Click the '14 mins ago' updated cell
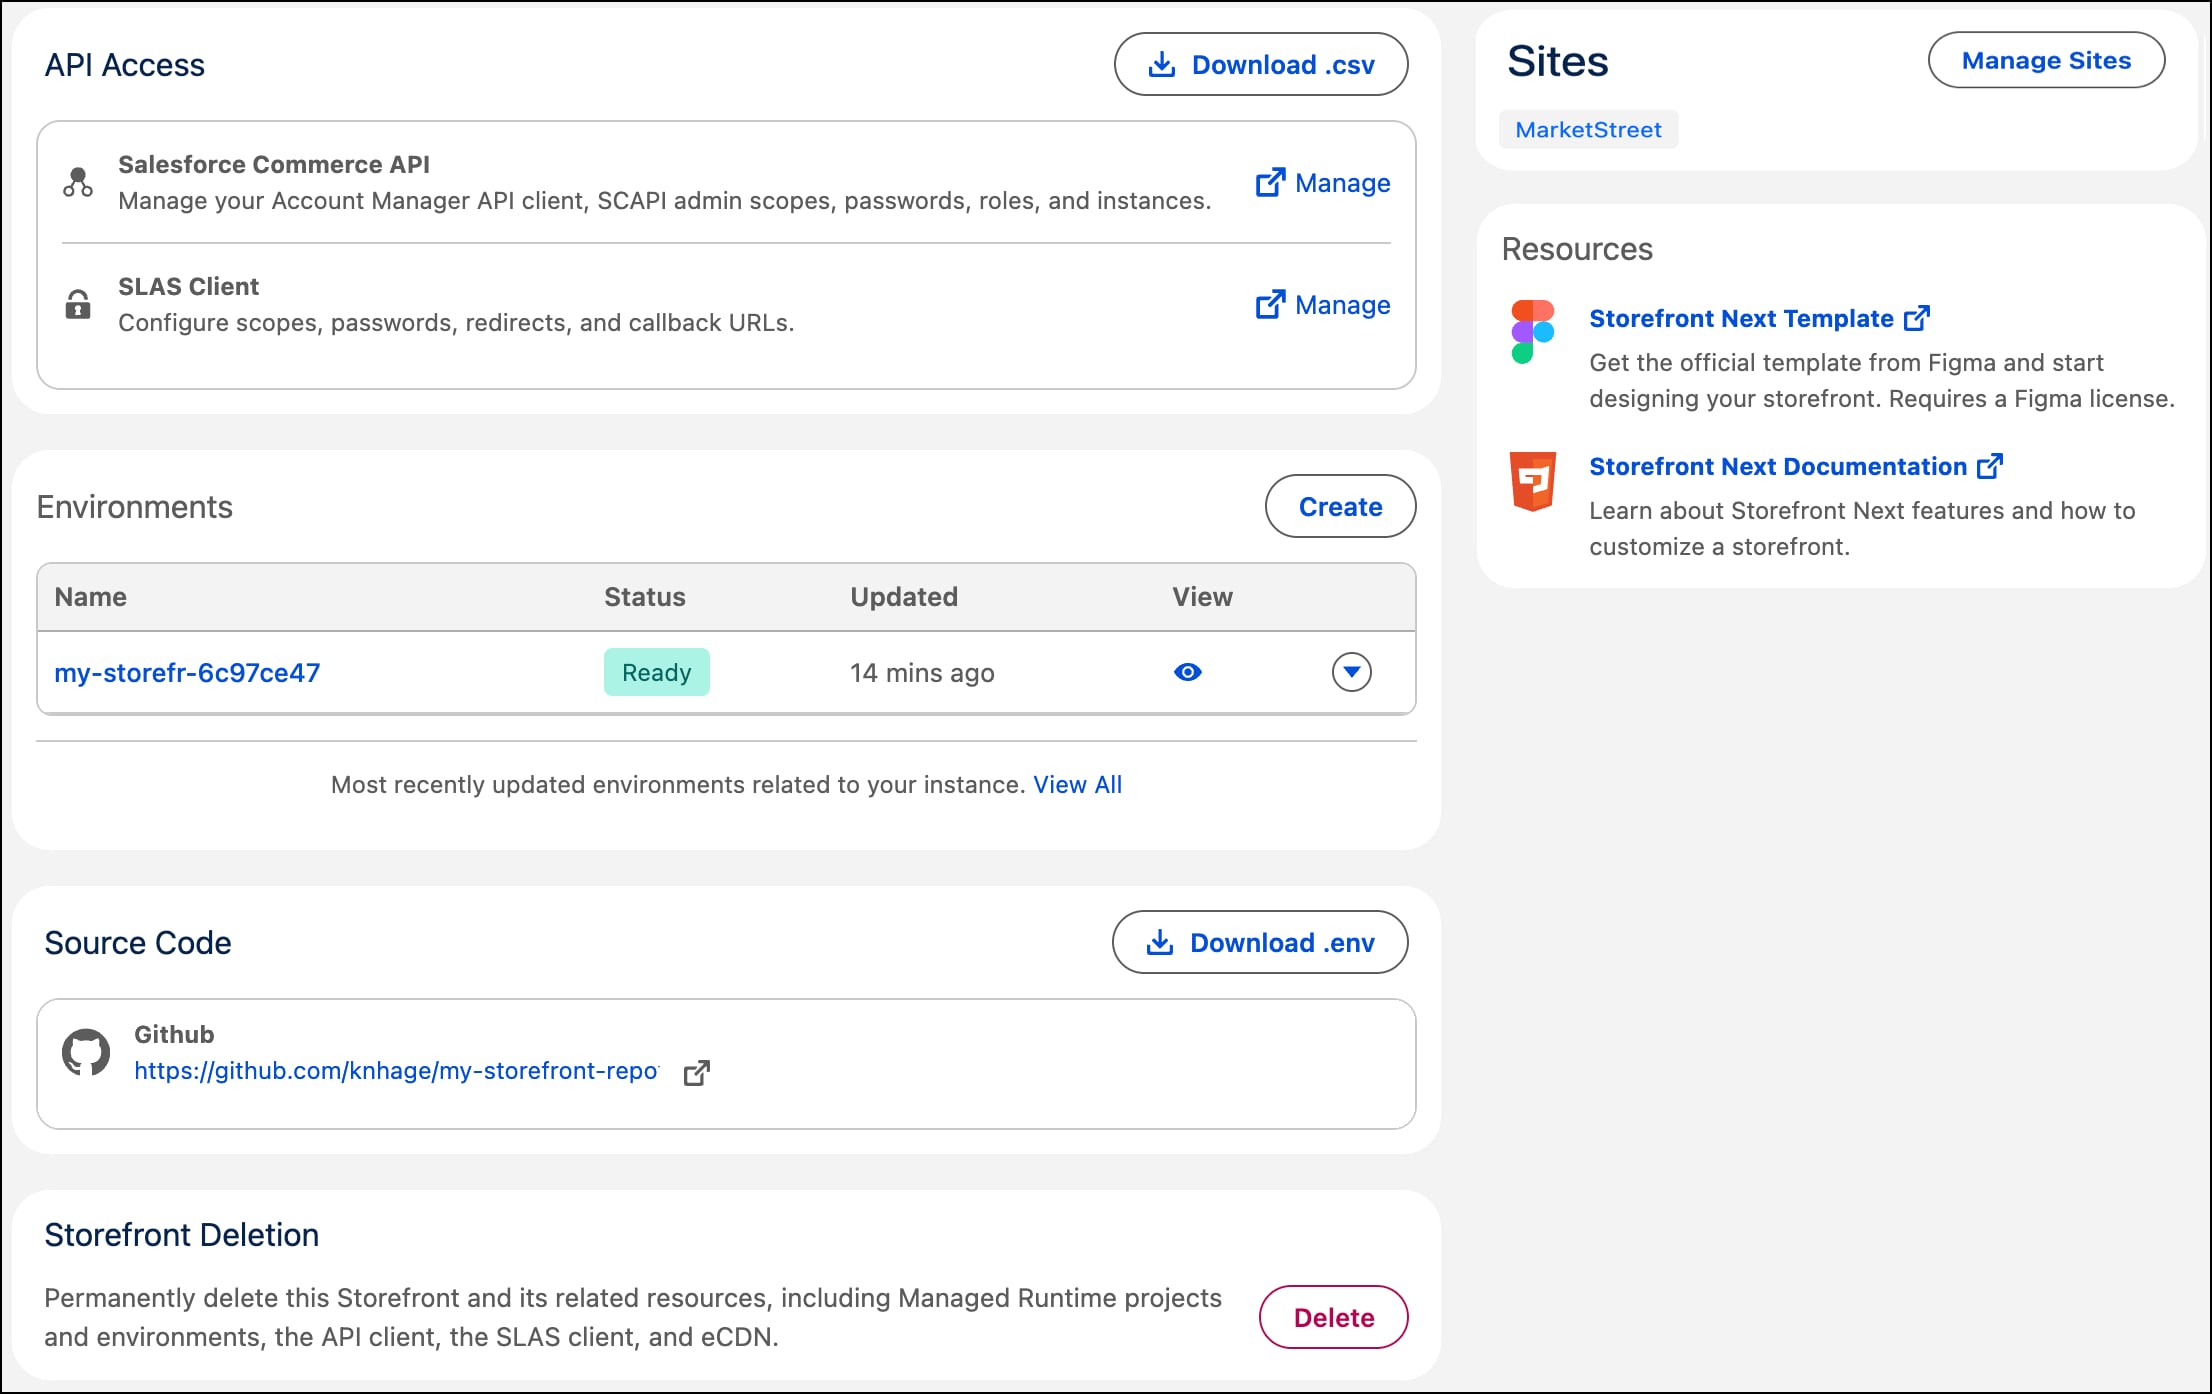 922,673
